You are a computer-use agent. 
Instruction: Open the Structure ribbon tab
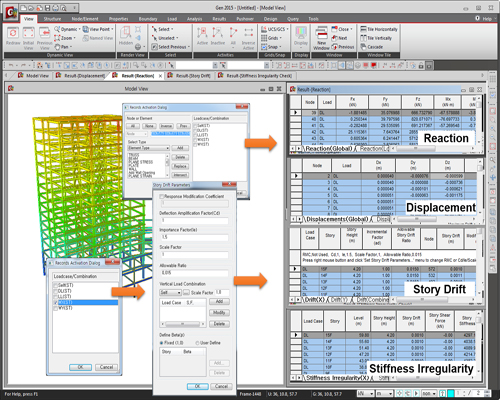pyautogui.click(x=52, y=19)
